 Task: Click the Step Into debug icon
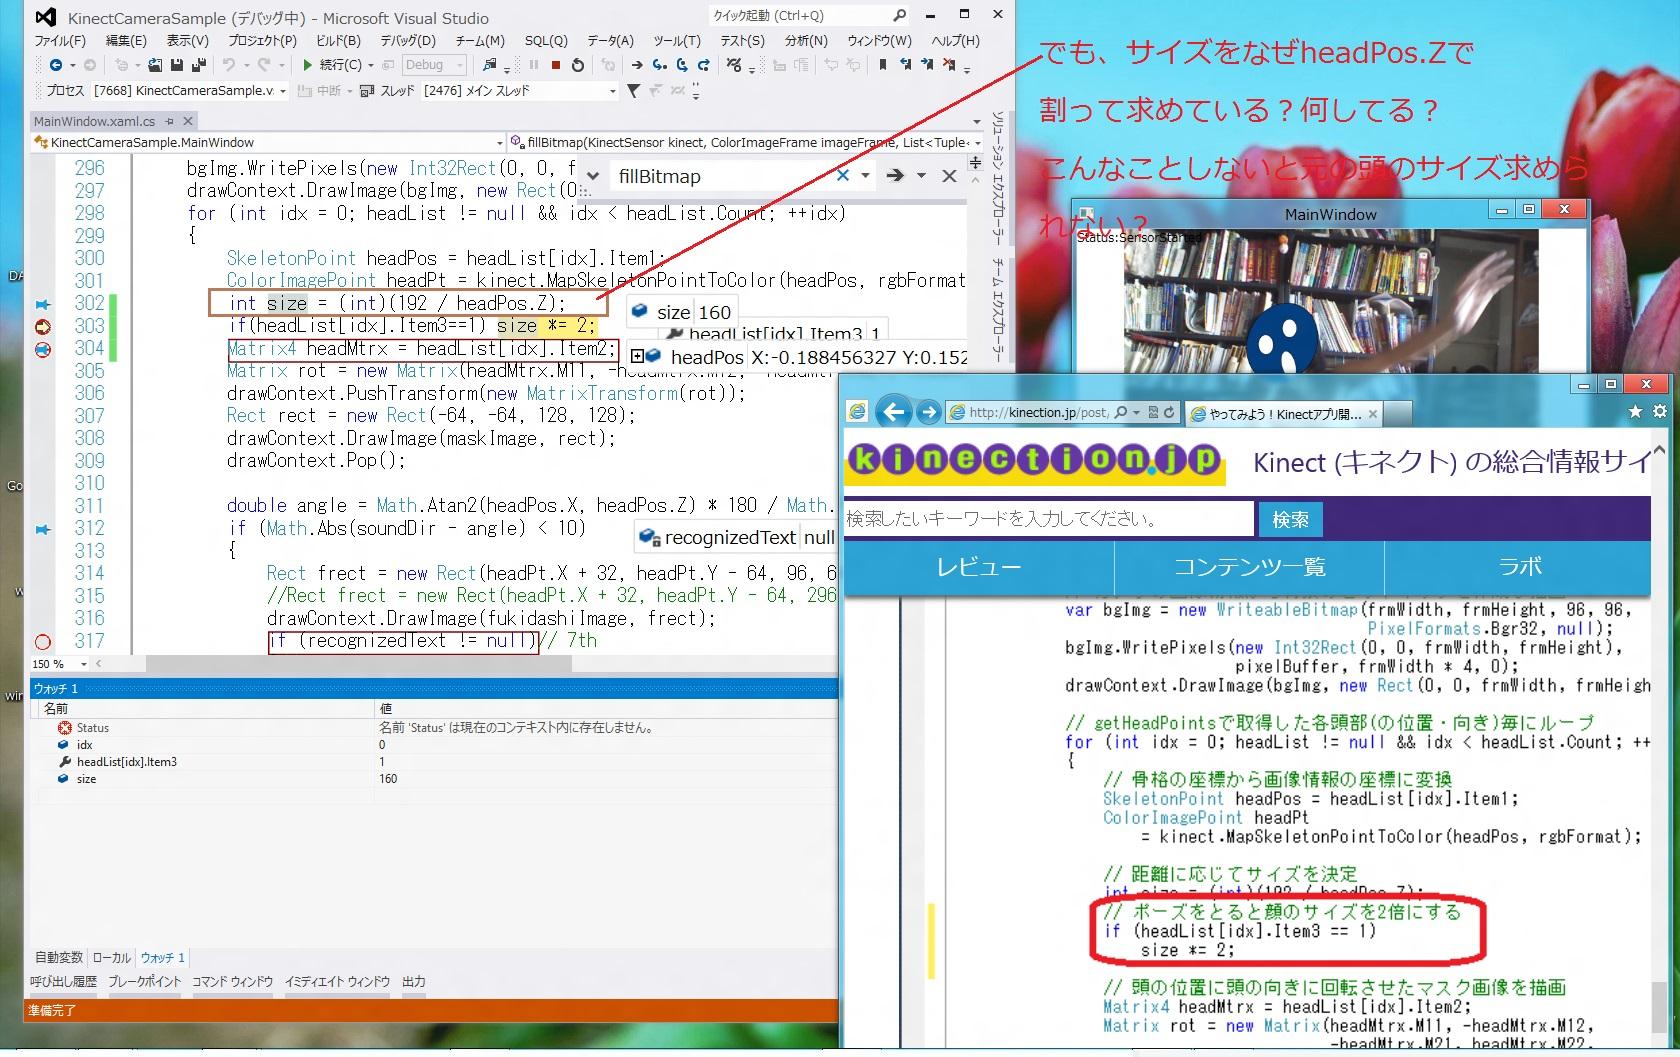point(660,65)
